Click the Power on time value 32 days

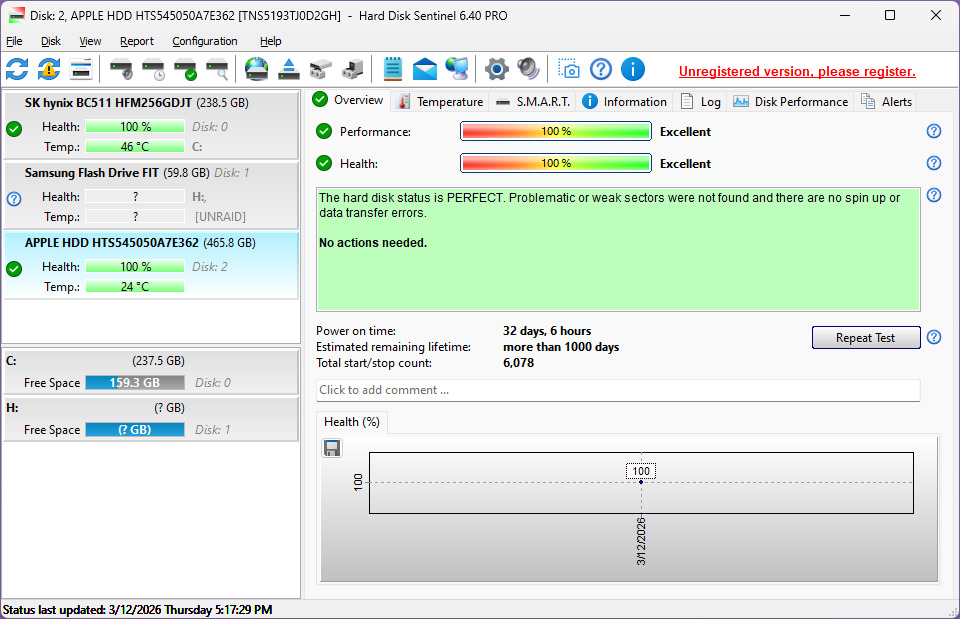click(547, 331)
